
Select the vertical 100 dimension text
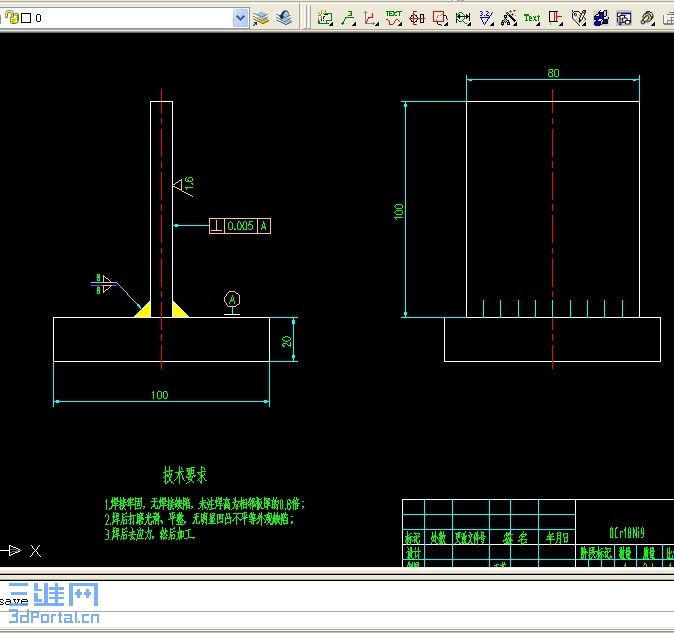click(398, 211)
